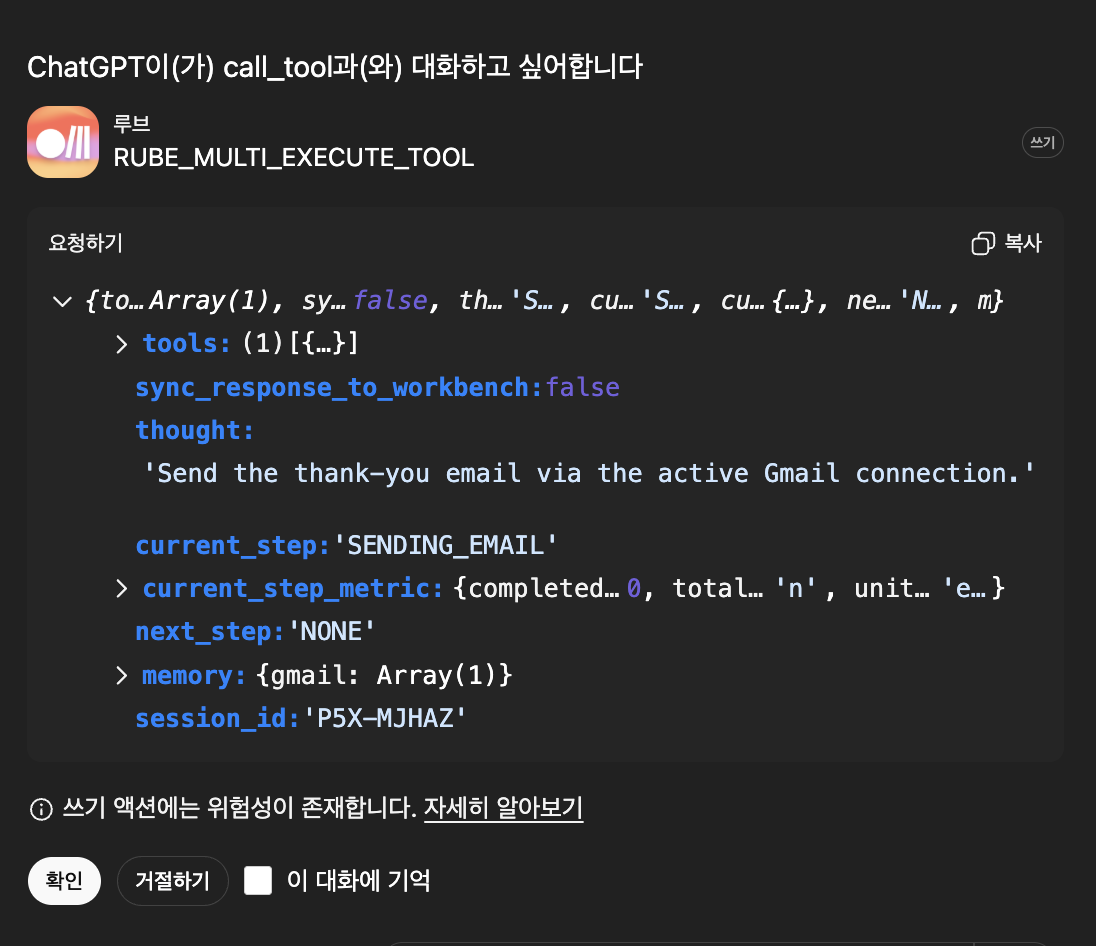The width and height of the screenshot is (1096, 946).
Task: Click the 이 대화에 기억 label text
Action: coord(359,880)
